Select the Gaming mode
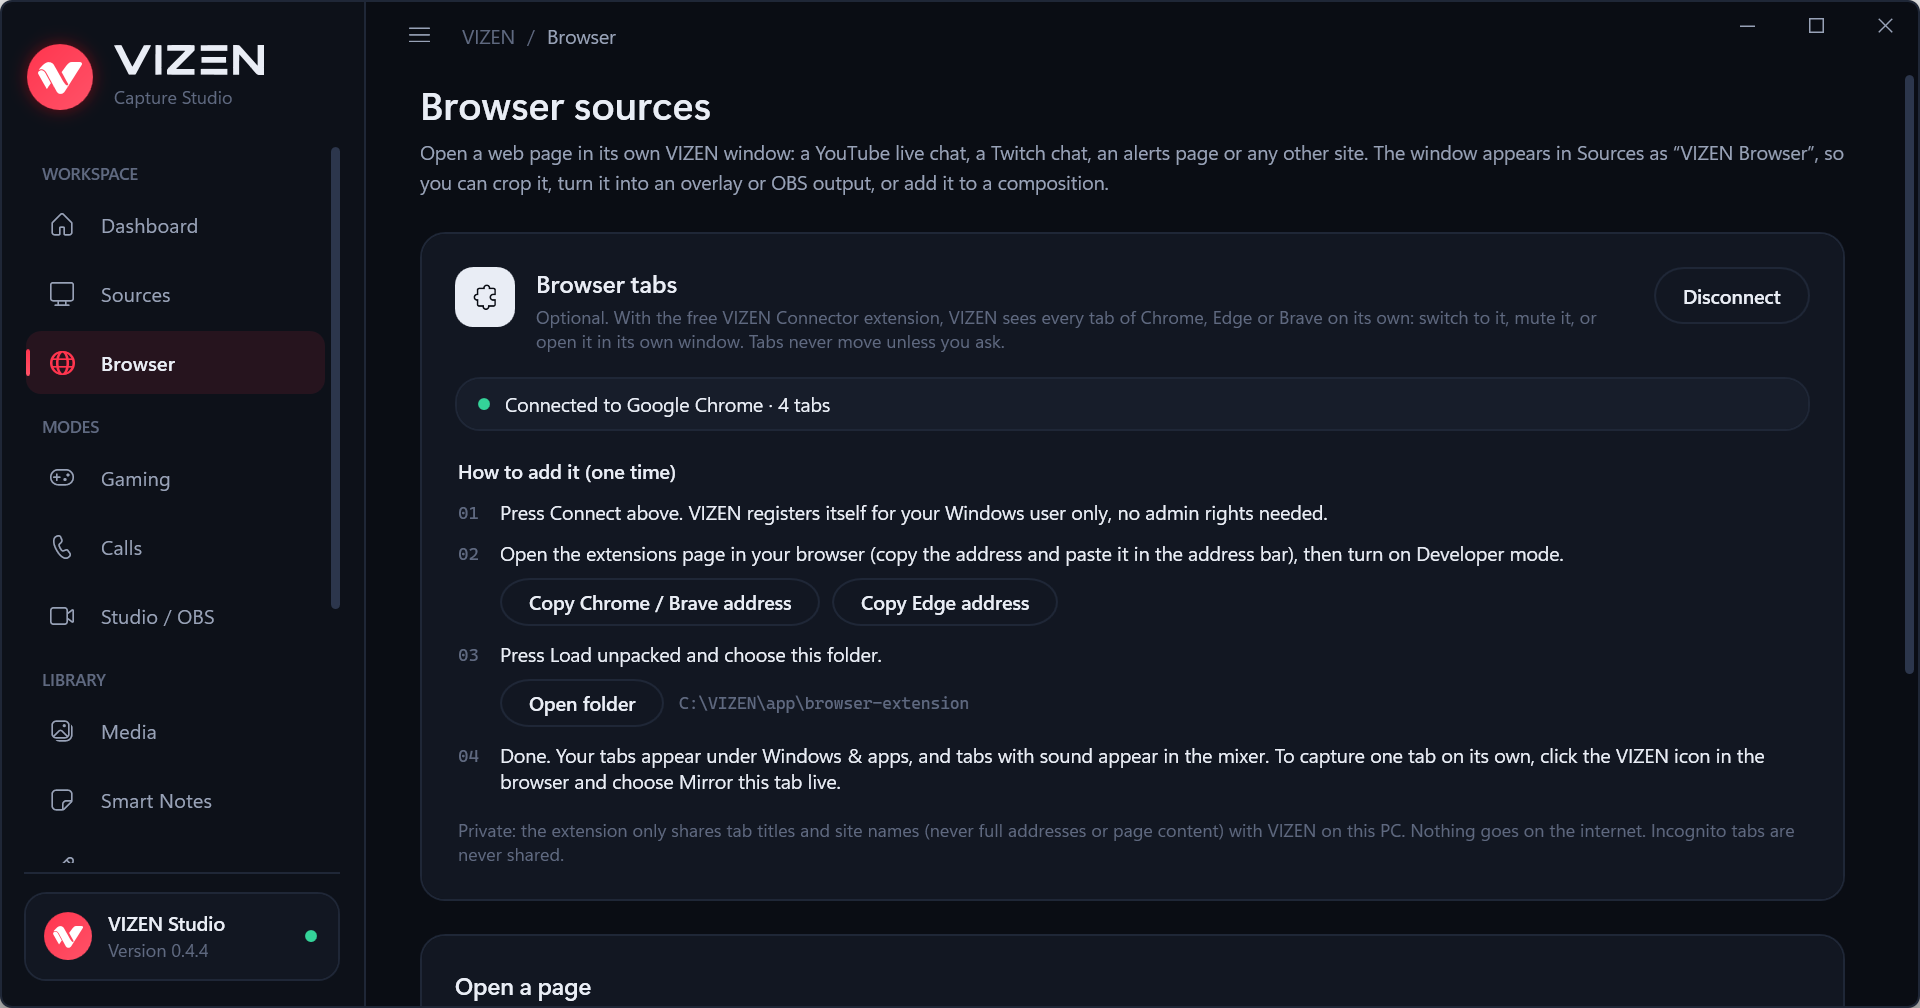Screen dimensions: 1920x1008 (x=175, y=478)
